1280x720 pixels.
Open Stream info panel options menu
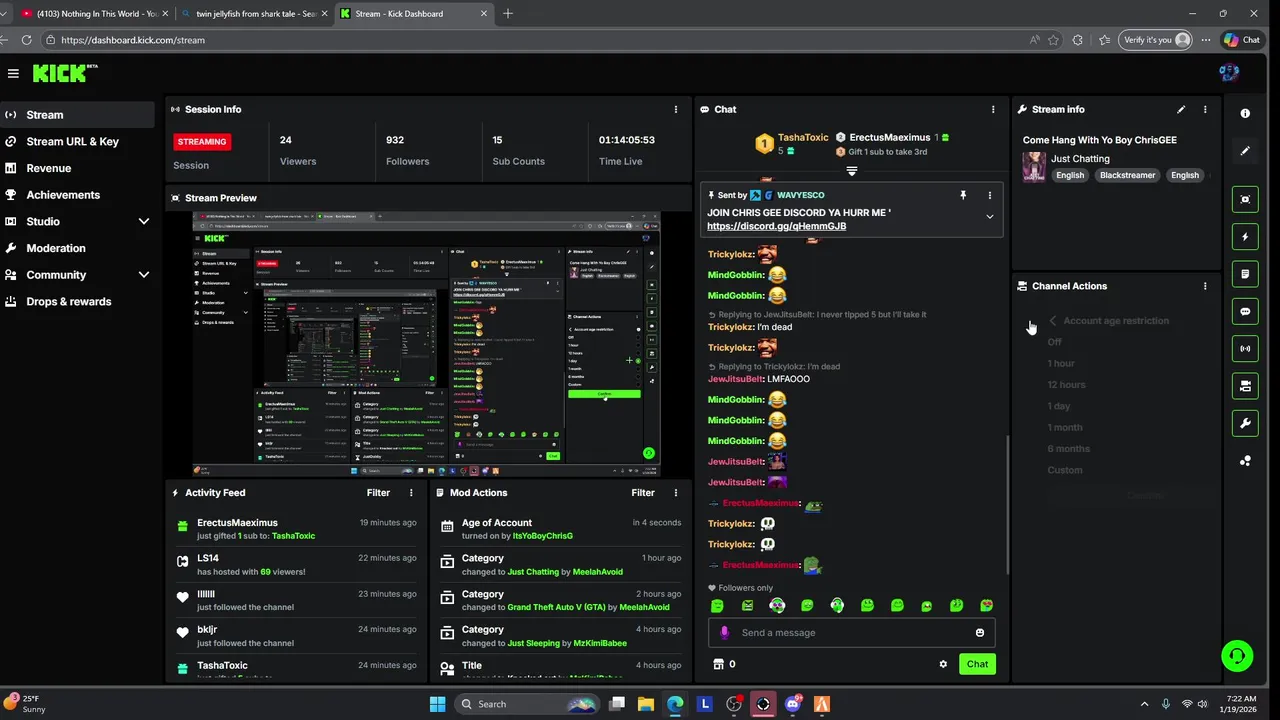[1205, 109]
